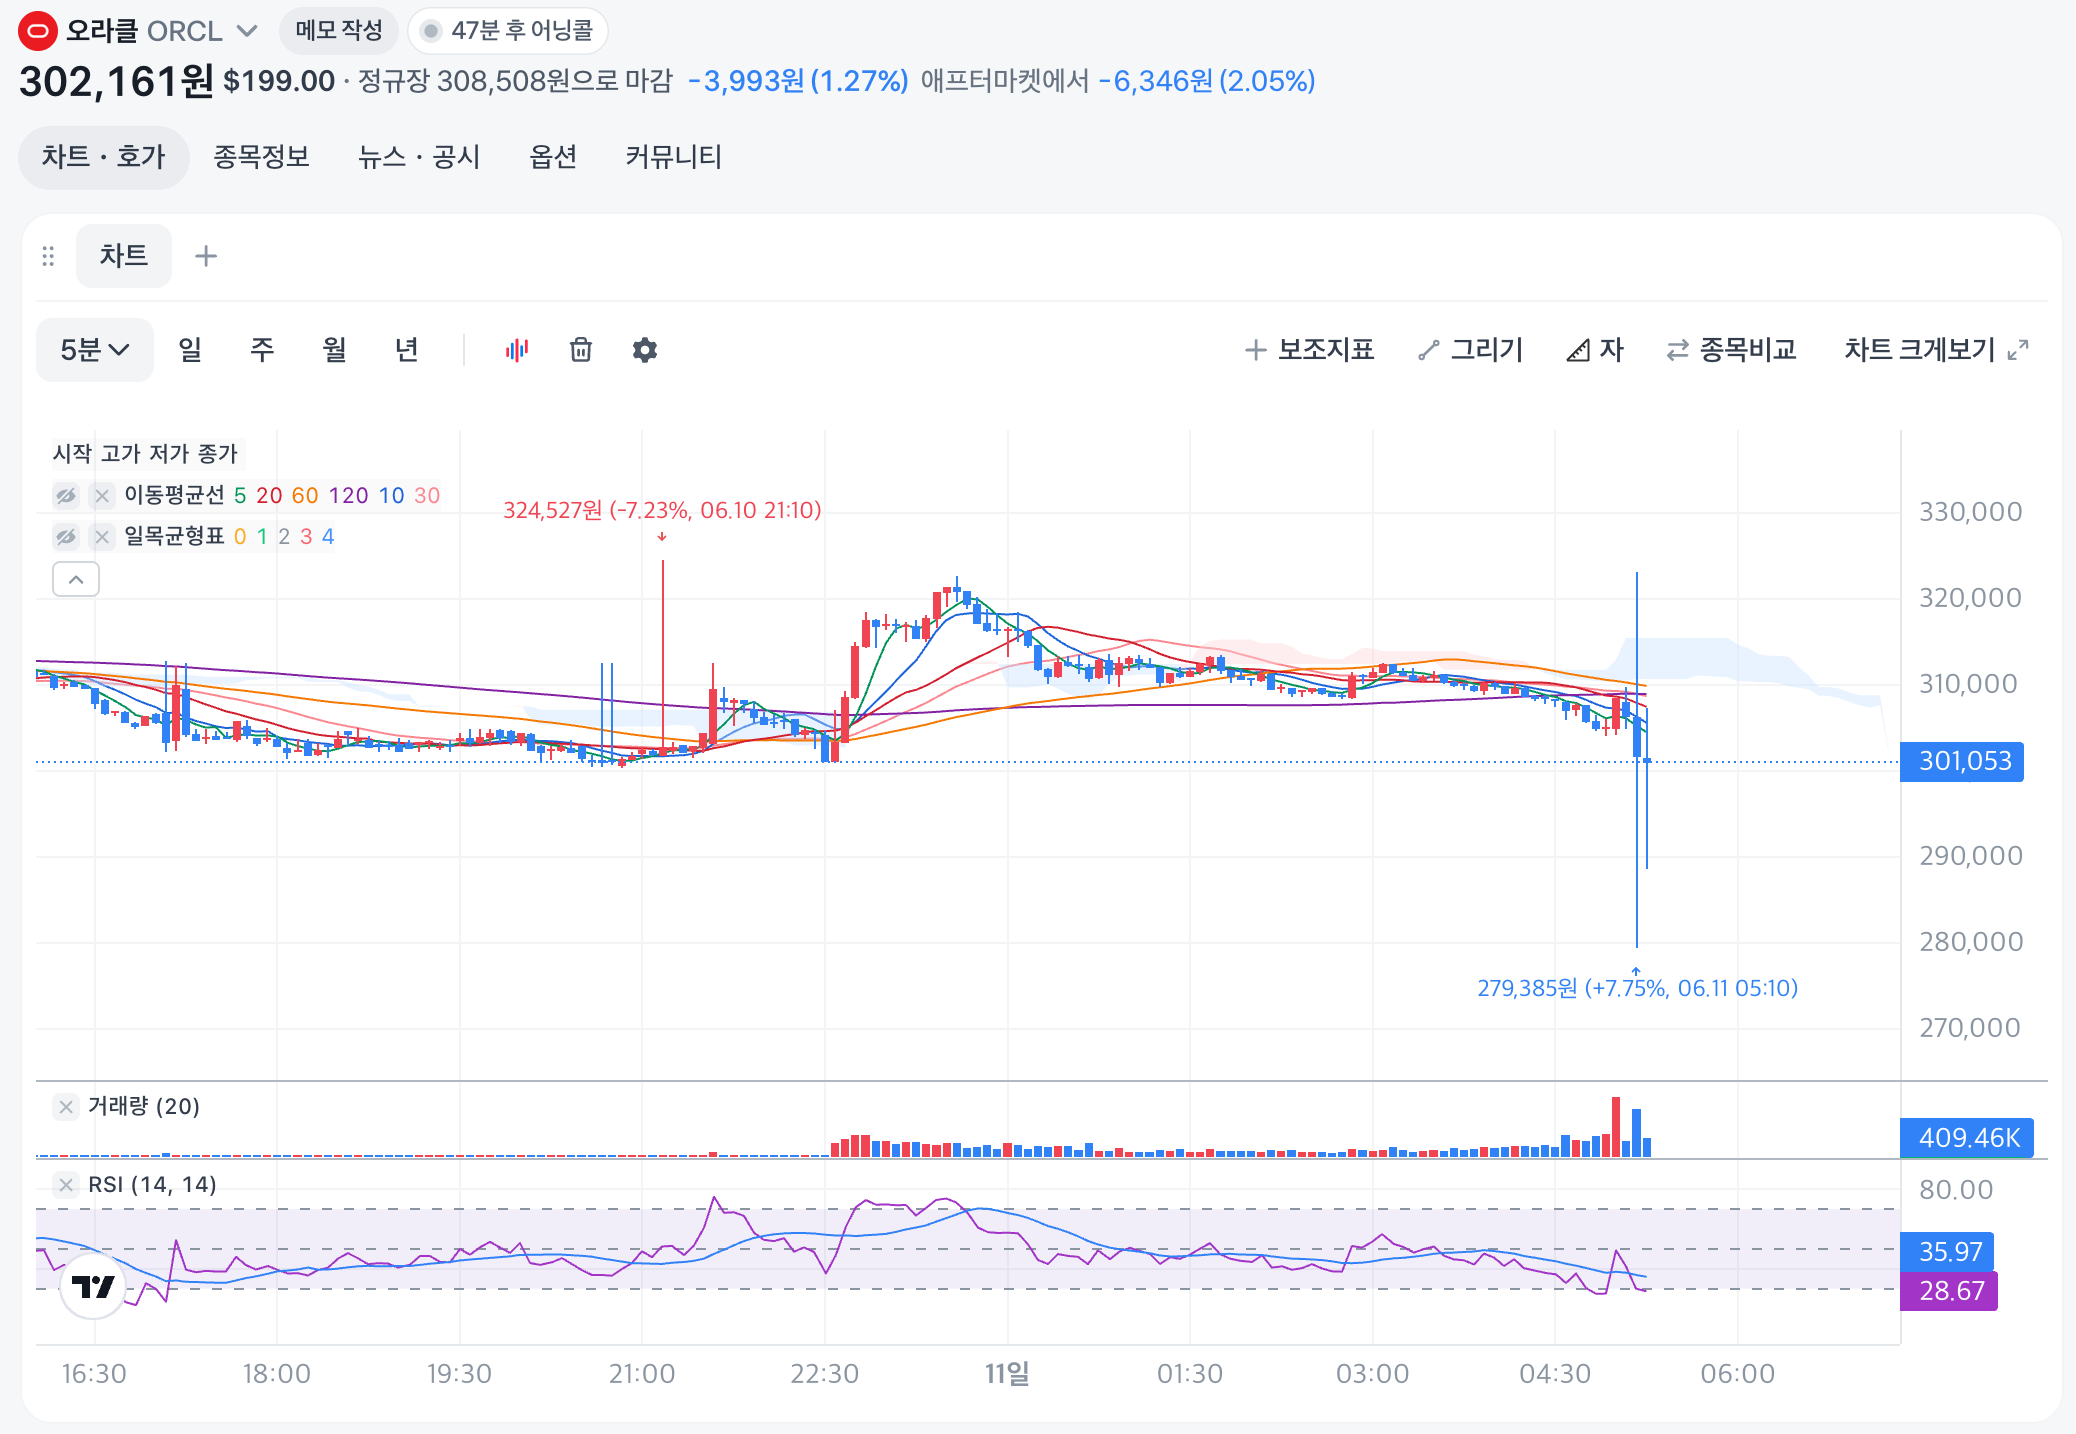Add a new panel with plus icon
Image resolution: width=2076 pixels, height=1434 pixels.
coord(206,256)
